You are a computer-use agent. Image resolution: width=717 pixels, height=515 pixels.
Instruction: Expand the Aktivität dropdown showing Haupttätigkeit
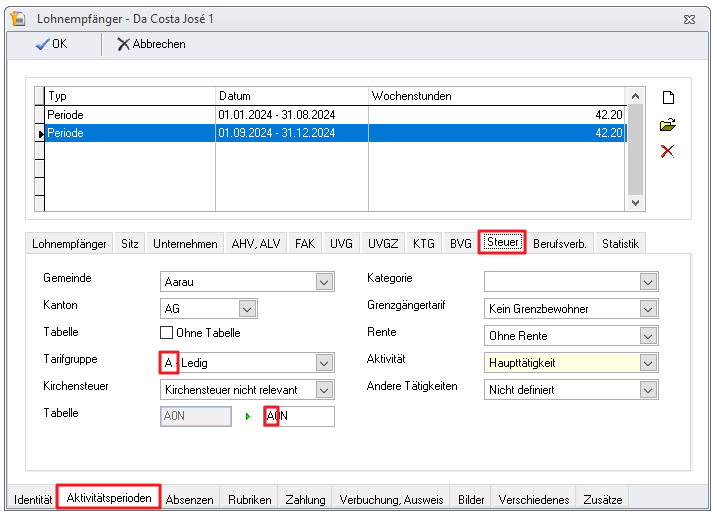coord(648,363)
